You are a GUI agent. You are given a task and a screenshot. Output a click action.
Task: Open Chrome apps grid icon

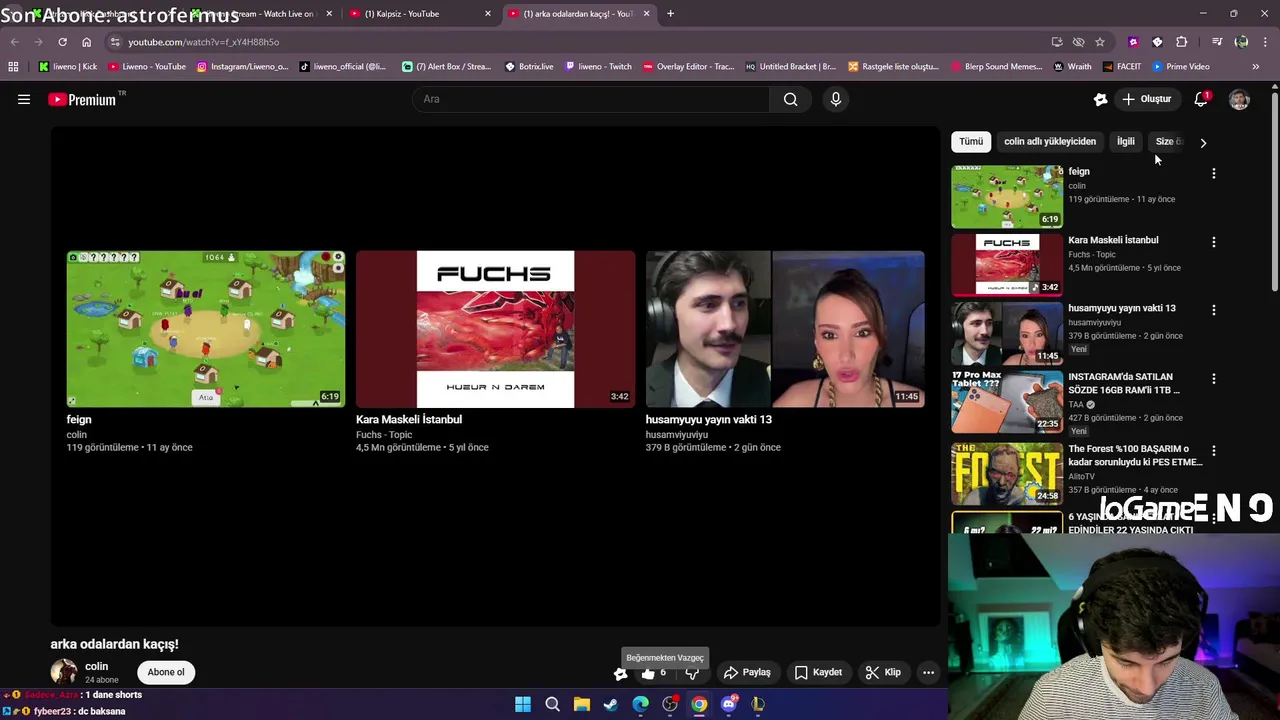[13, 67]
